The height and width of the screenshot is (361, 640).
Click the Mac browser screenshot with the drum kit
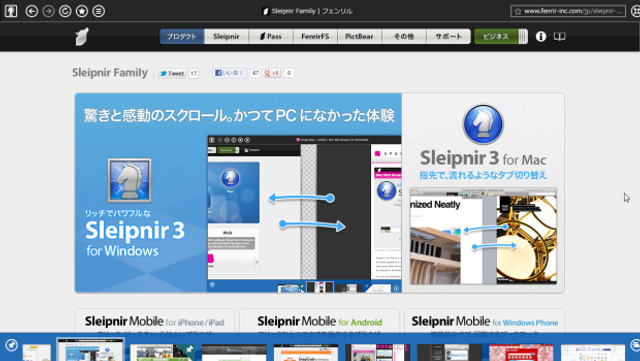[x=483, y=236]
